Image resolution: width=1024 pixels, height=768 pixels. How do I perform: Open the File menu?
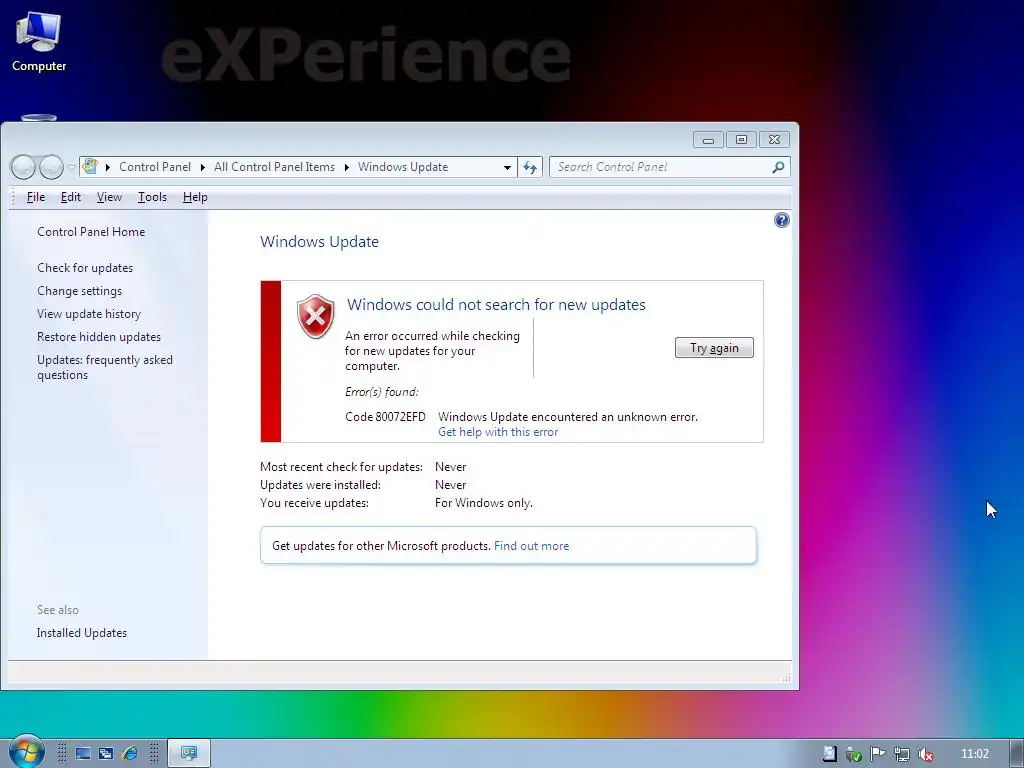36,197
